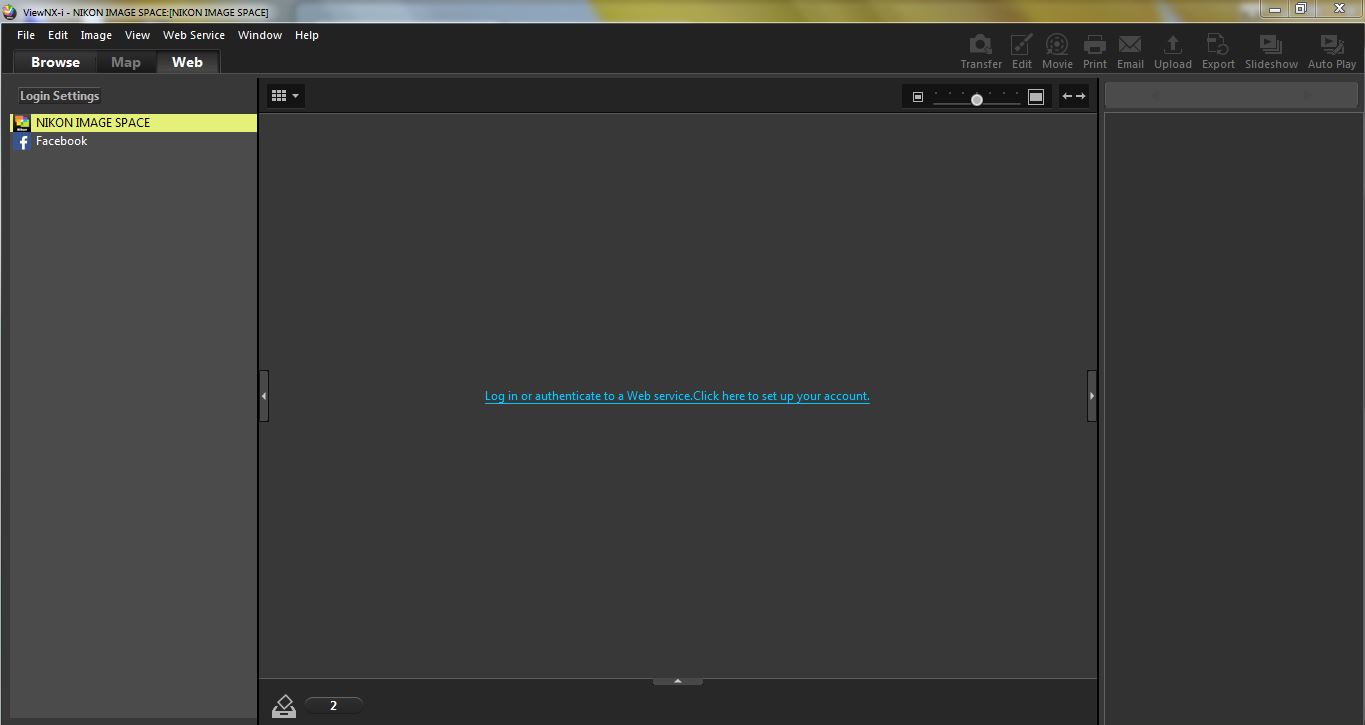Click the left-right arrows toggle icon
This screenshot has height=725, width=1365.
pos(1074,96)
